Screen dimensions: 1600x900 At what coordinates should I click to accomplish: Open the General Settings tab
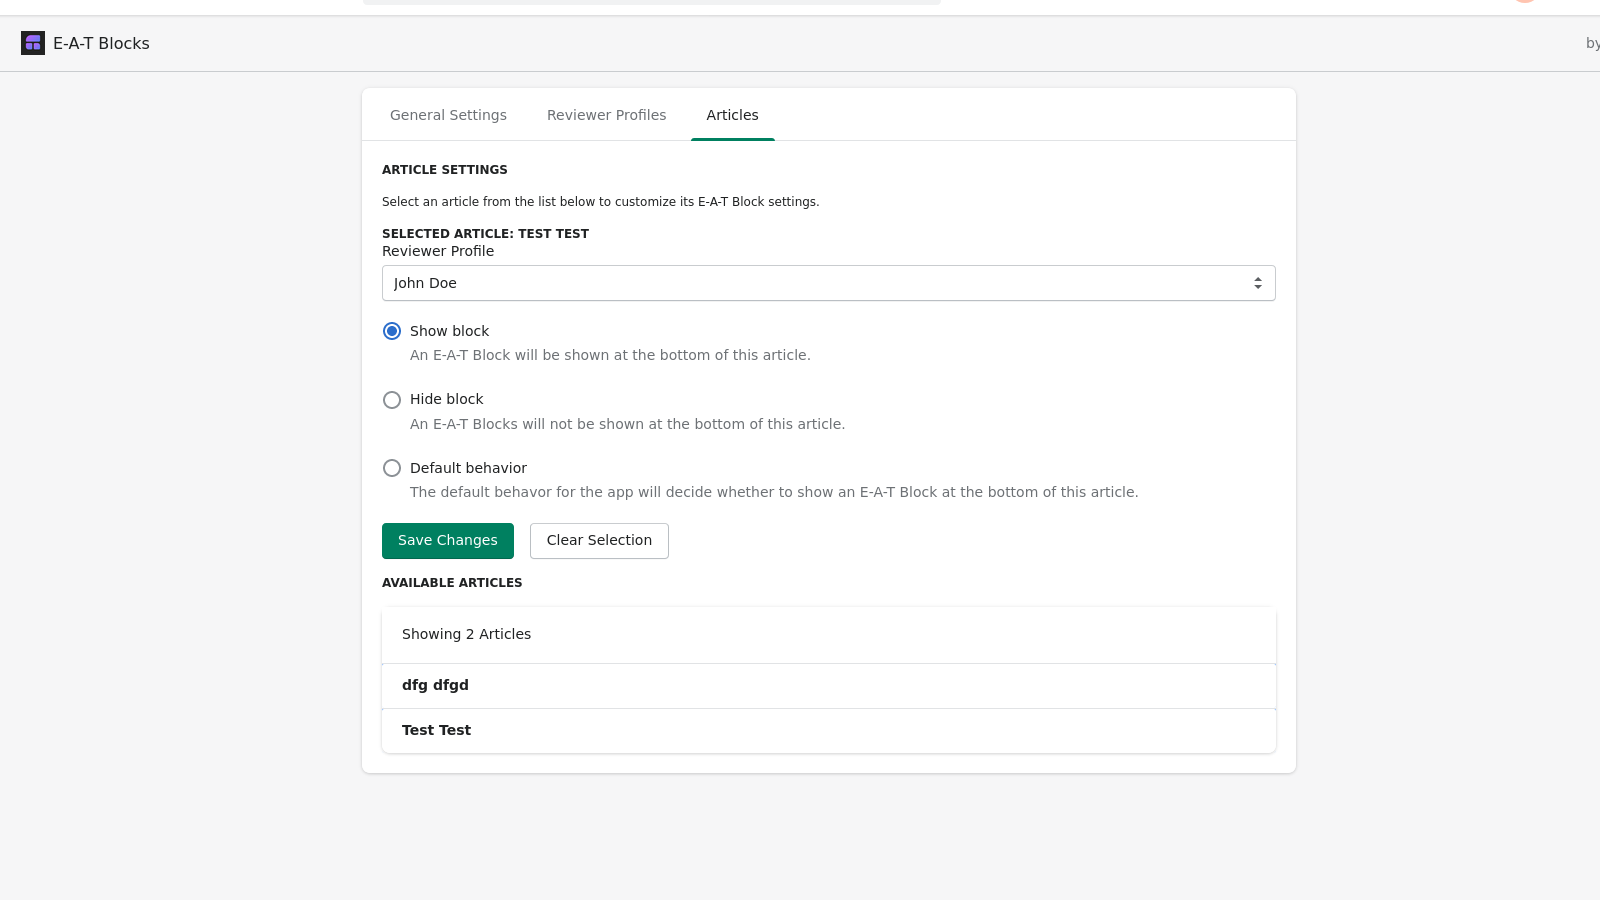pyautogui.click(x=448, y=115)
